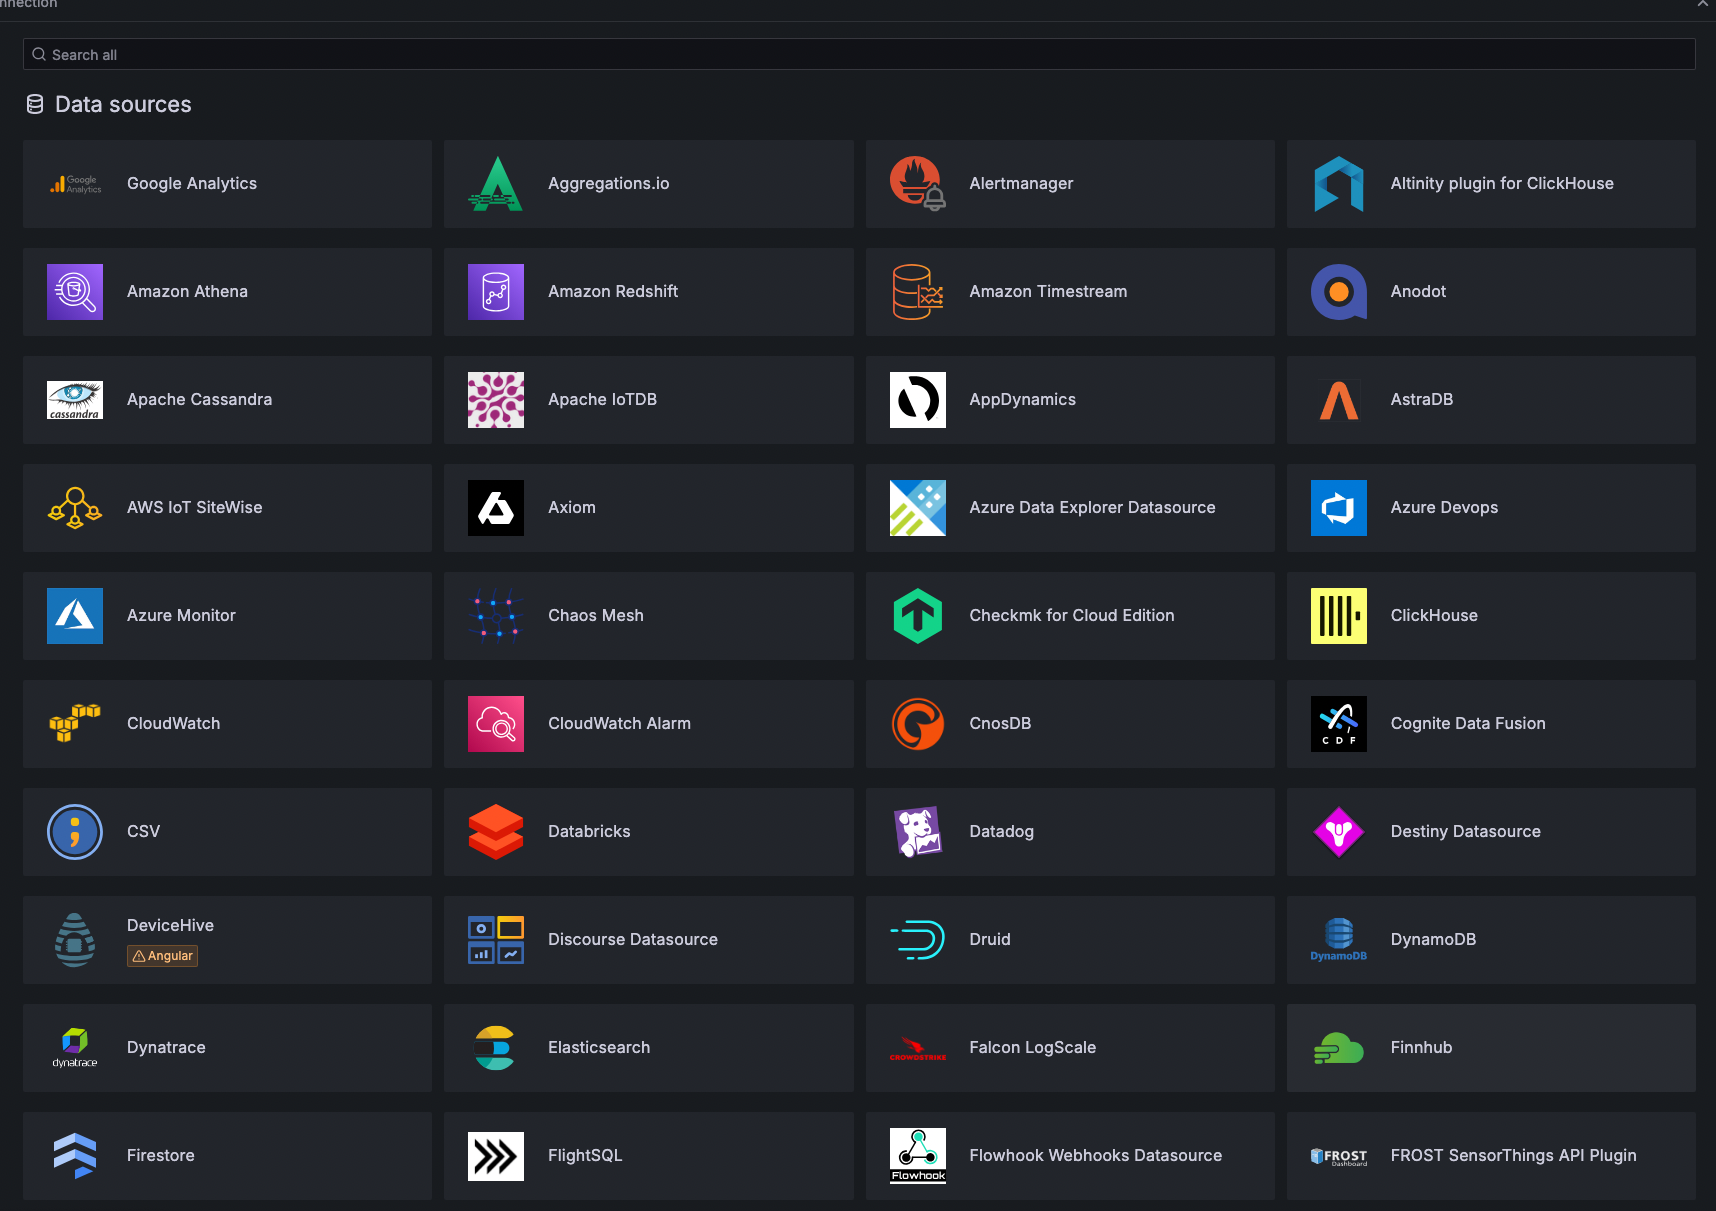
Task: Select the Databricks red layers icon
Action: tap(496, 832)
